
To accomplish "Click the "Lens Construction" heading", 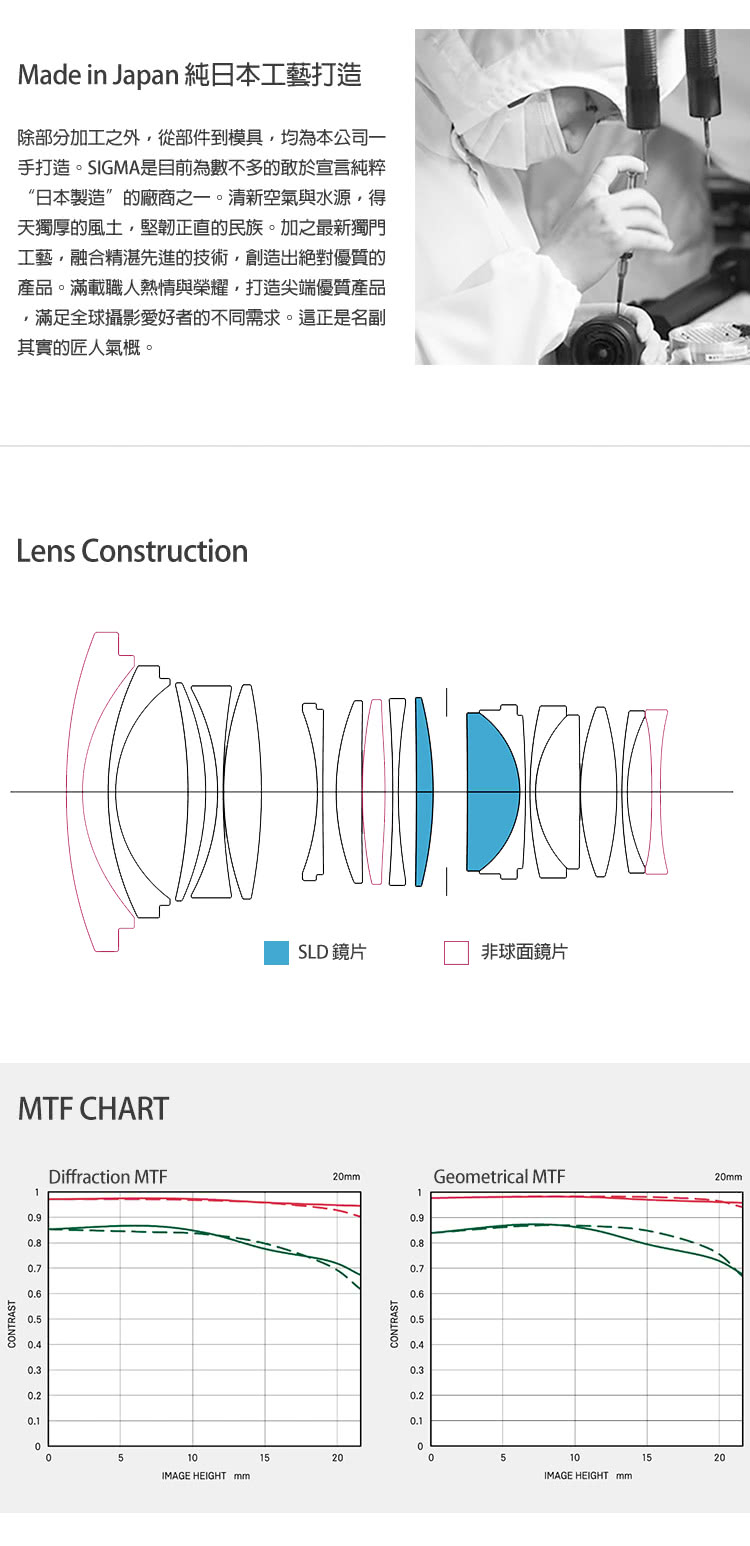I will coord(132,551).
